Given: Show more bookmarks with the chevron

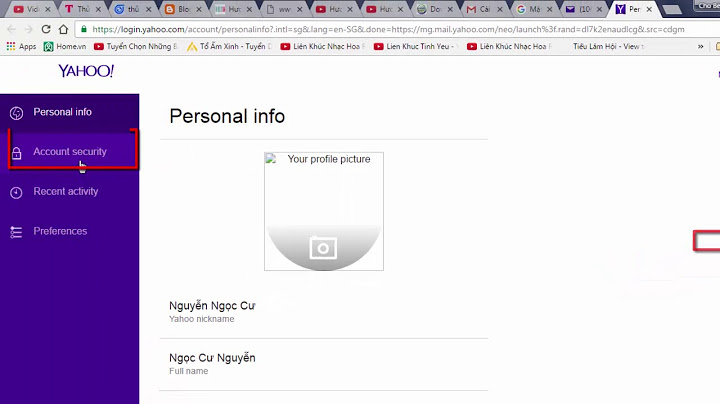Looking at the screenshot, I should [x=701, y=46].
